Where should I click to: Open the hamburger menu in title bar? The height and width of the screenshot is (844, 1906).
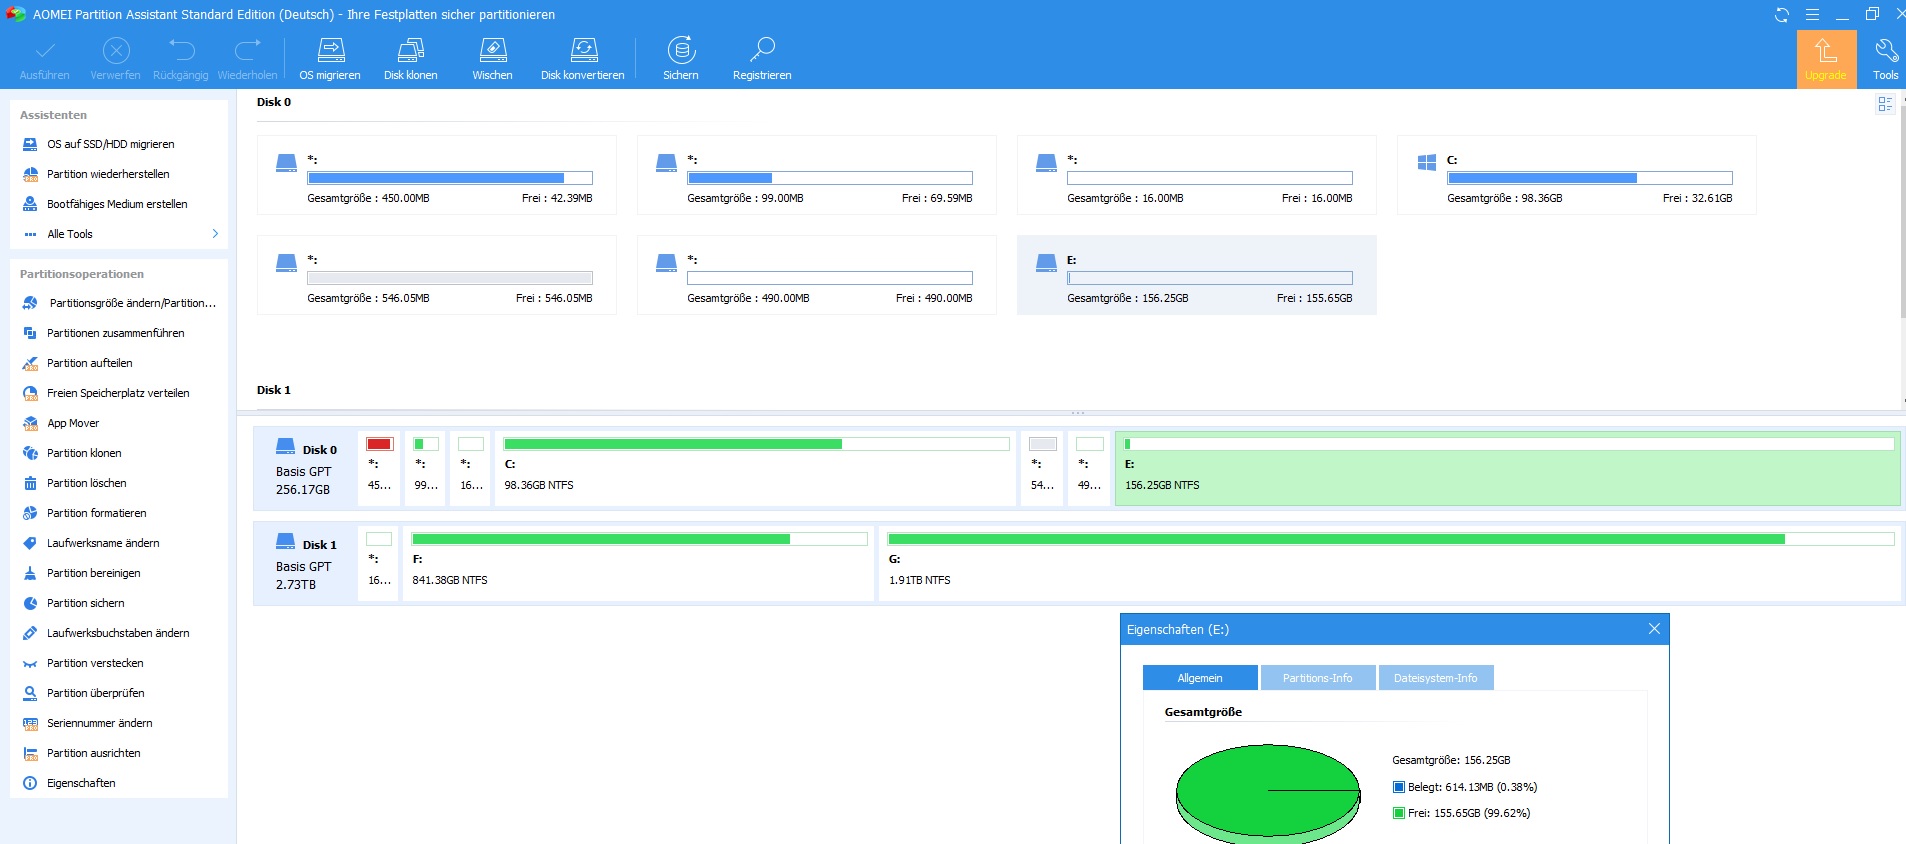point(1812,14)
